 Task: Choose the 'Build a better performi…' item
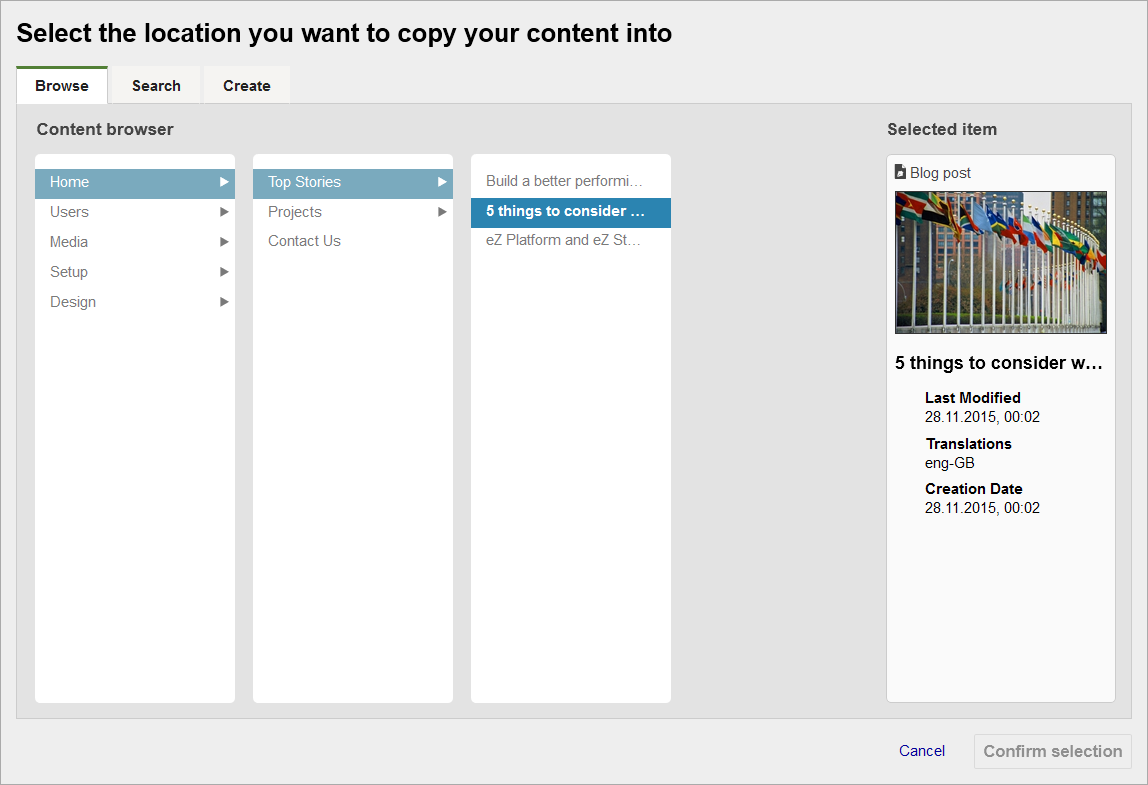click(565, 181)
